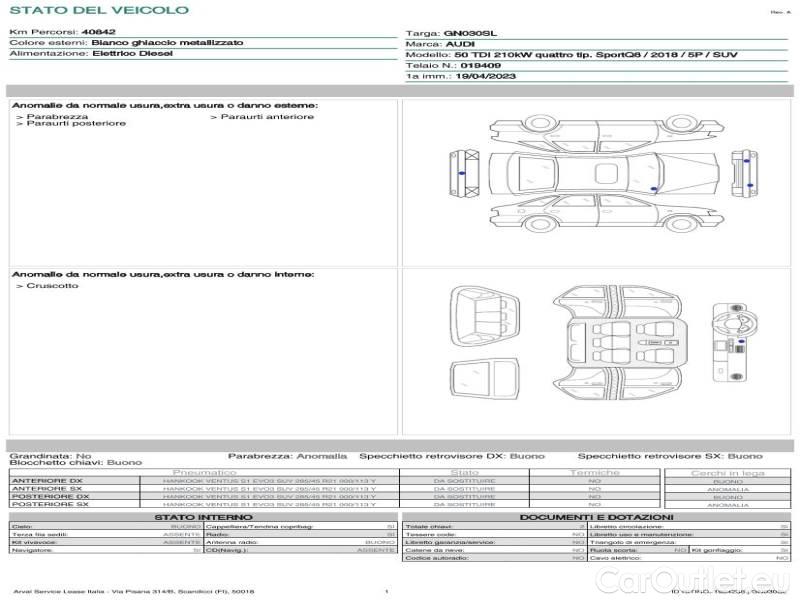The width and height of the screenshot is (800, 600).
Task: Click the Cerchi in lega column header
Action: point(727,472)
